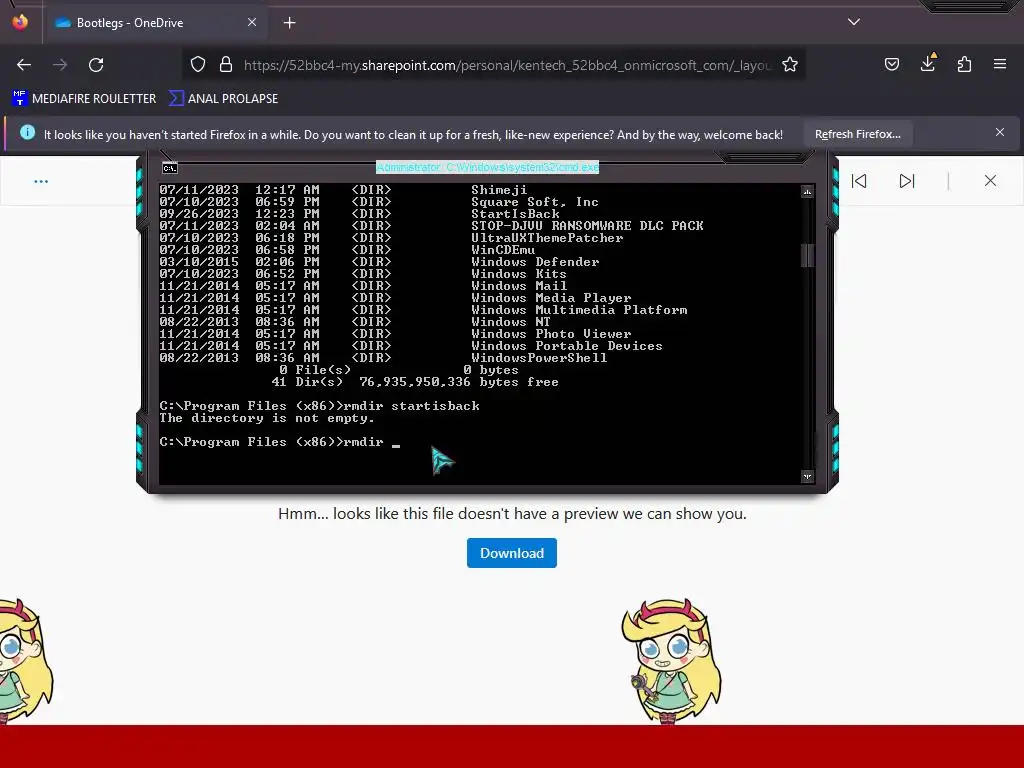
Task: Click the Star Butterfly shimeji holding a wand
Action: (671, 662)
